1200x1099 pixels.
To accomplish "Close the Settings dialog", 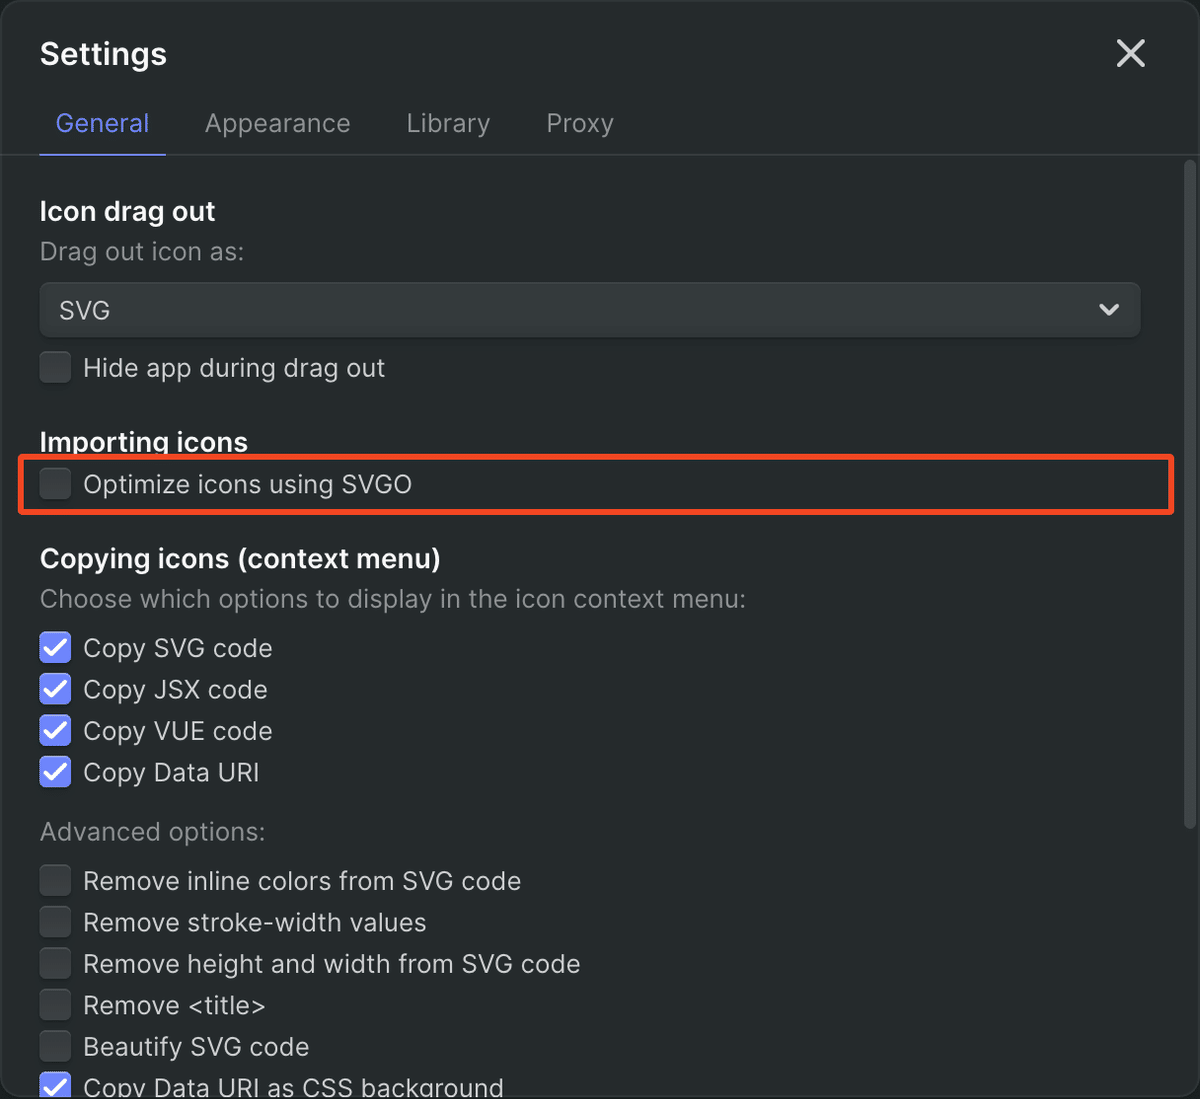I will [1130, 53].
